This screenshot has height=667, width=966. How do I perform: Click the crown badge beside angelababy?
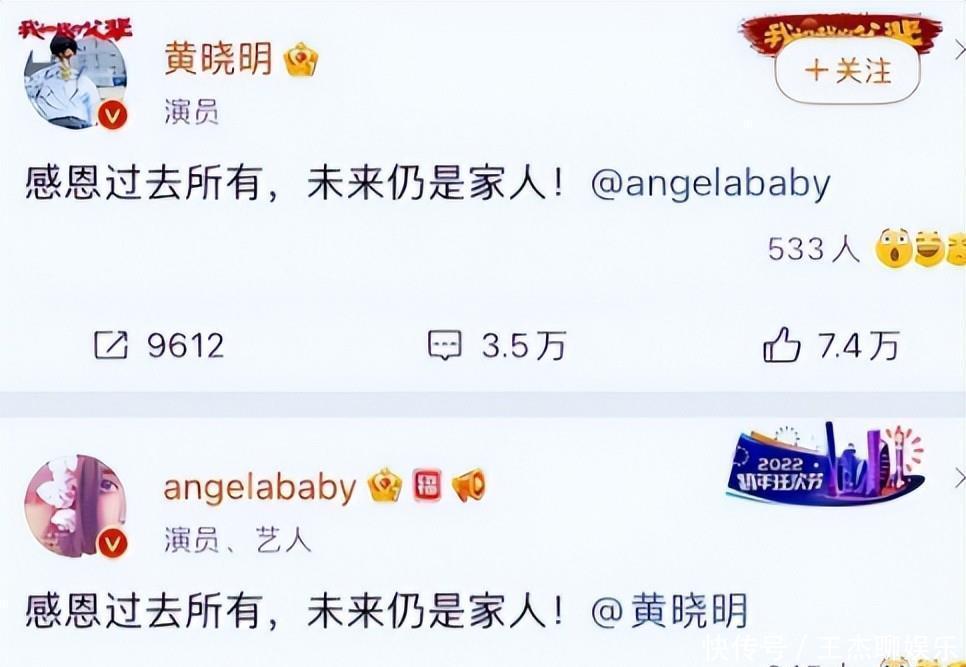coord(384,485)
